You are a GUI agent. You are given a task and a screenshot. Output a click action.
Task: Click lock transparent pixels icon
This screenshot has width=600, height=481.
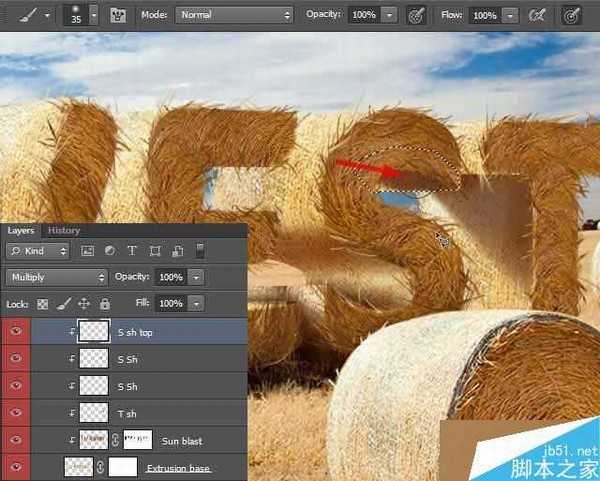click(x=42, y=303)
